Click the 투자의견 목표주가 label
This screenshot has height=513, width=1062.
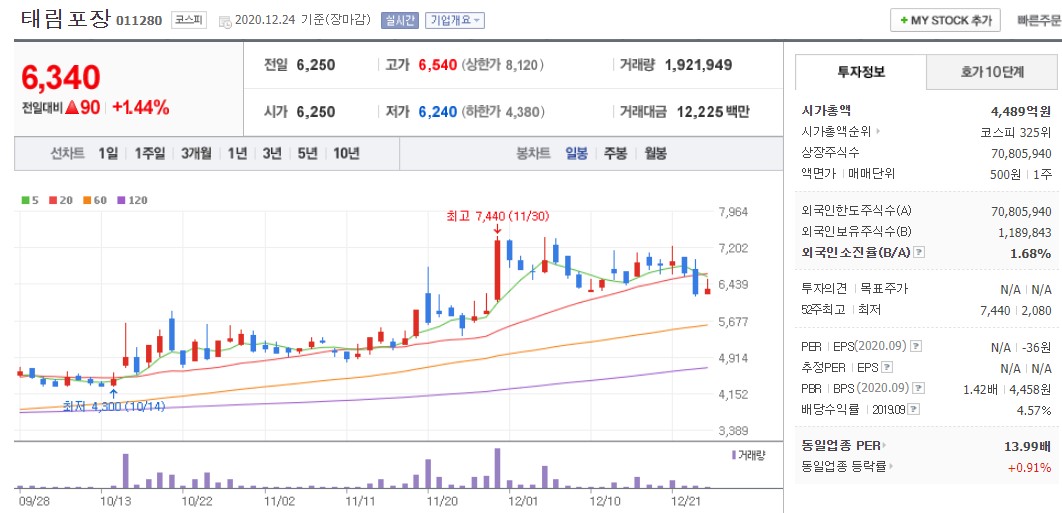855,289
